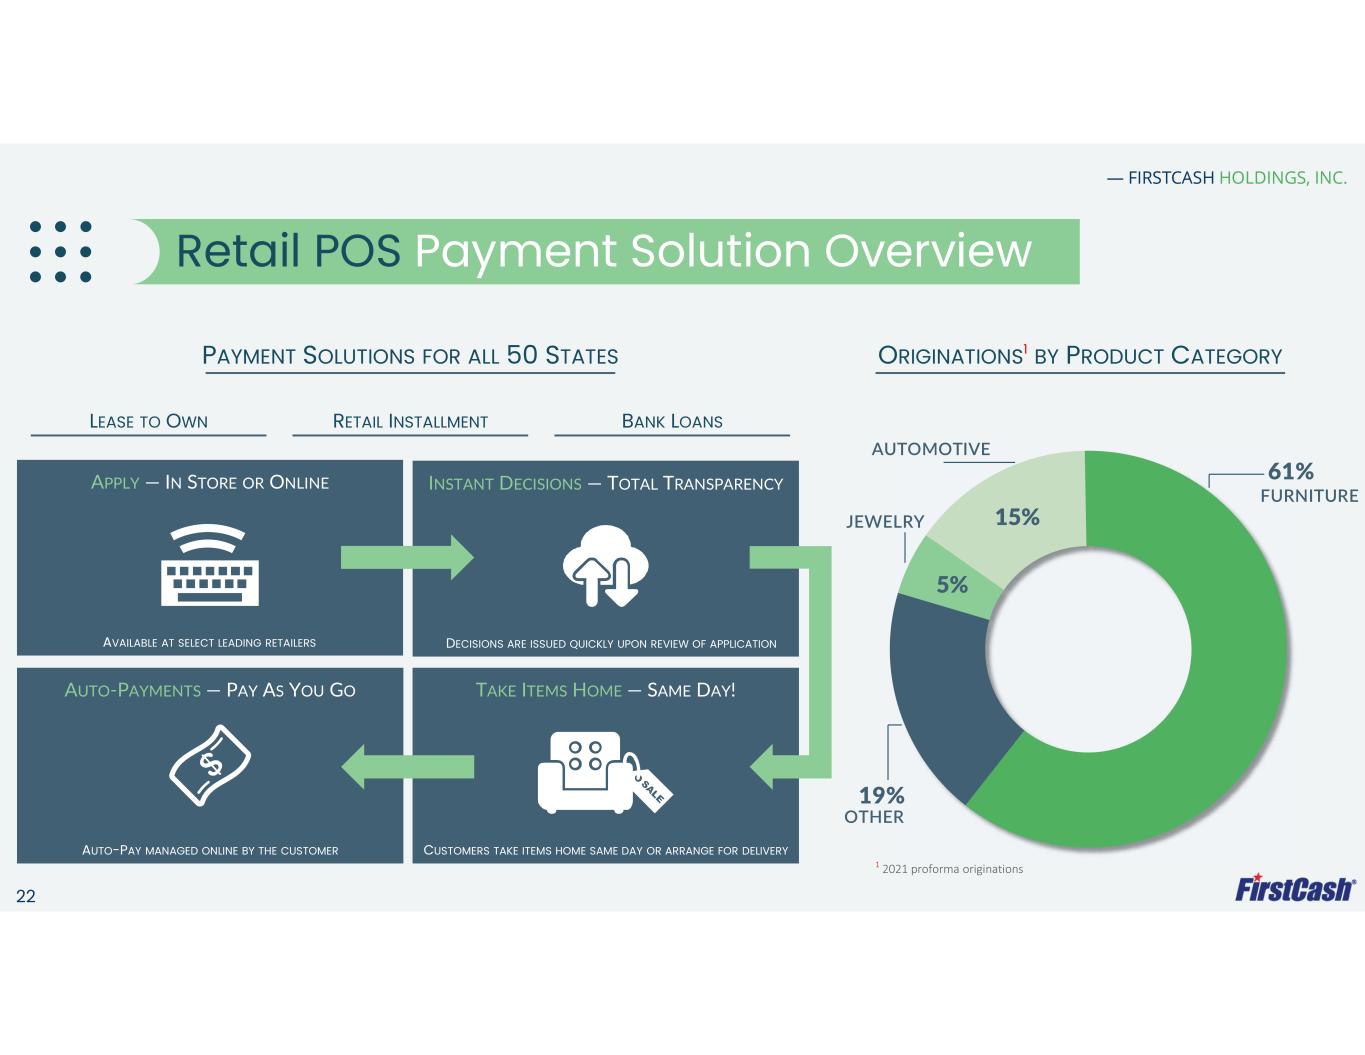The image size is (1365, 1055).
Task: Select the Lease to Own heading
Action: tap(148, 421)
